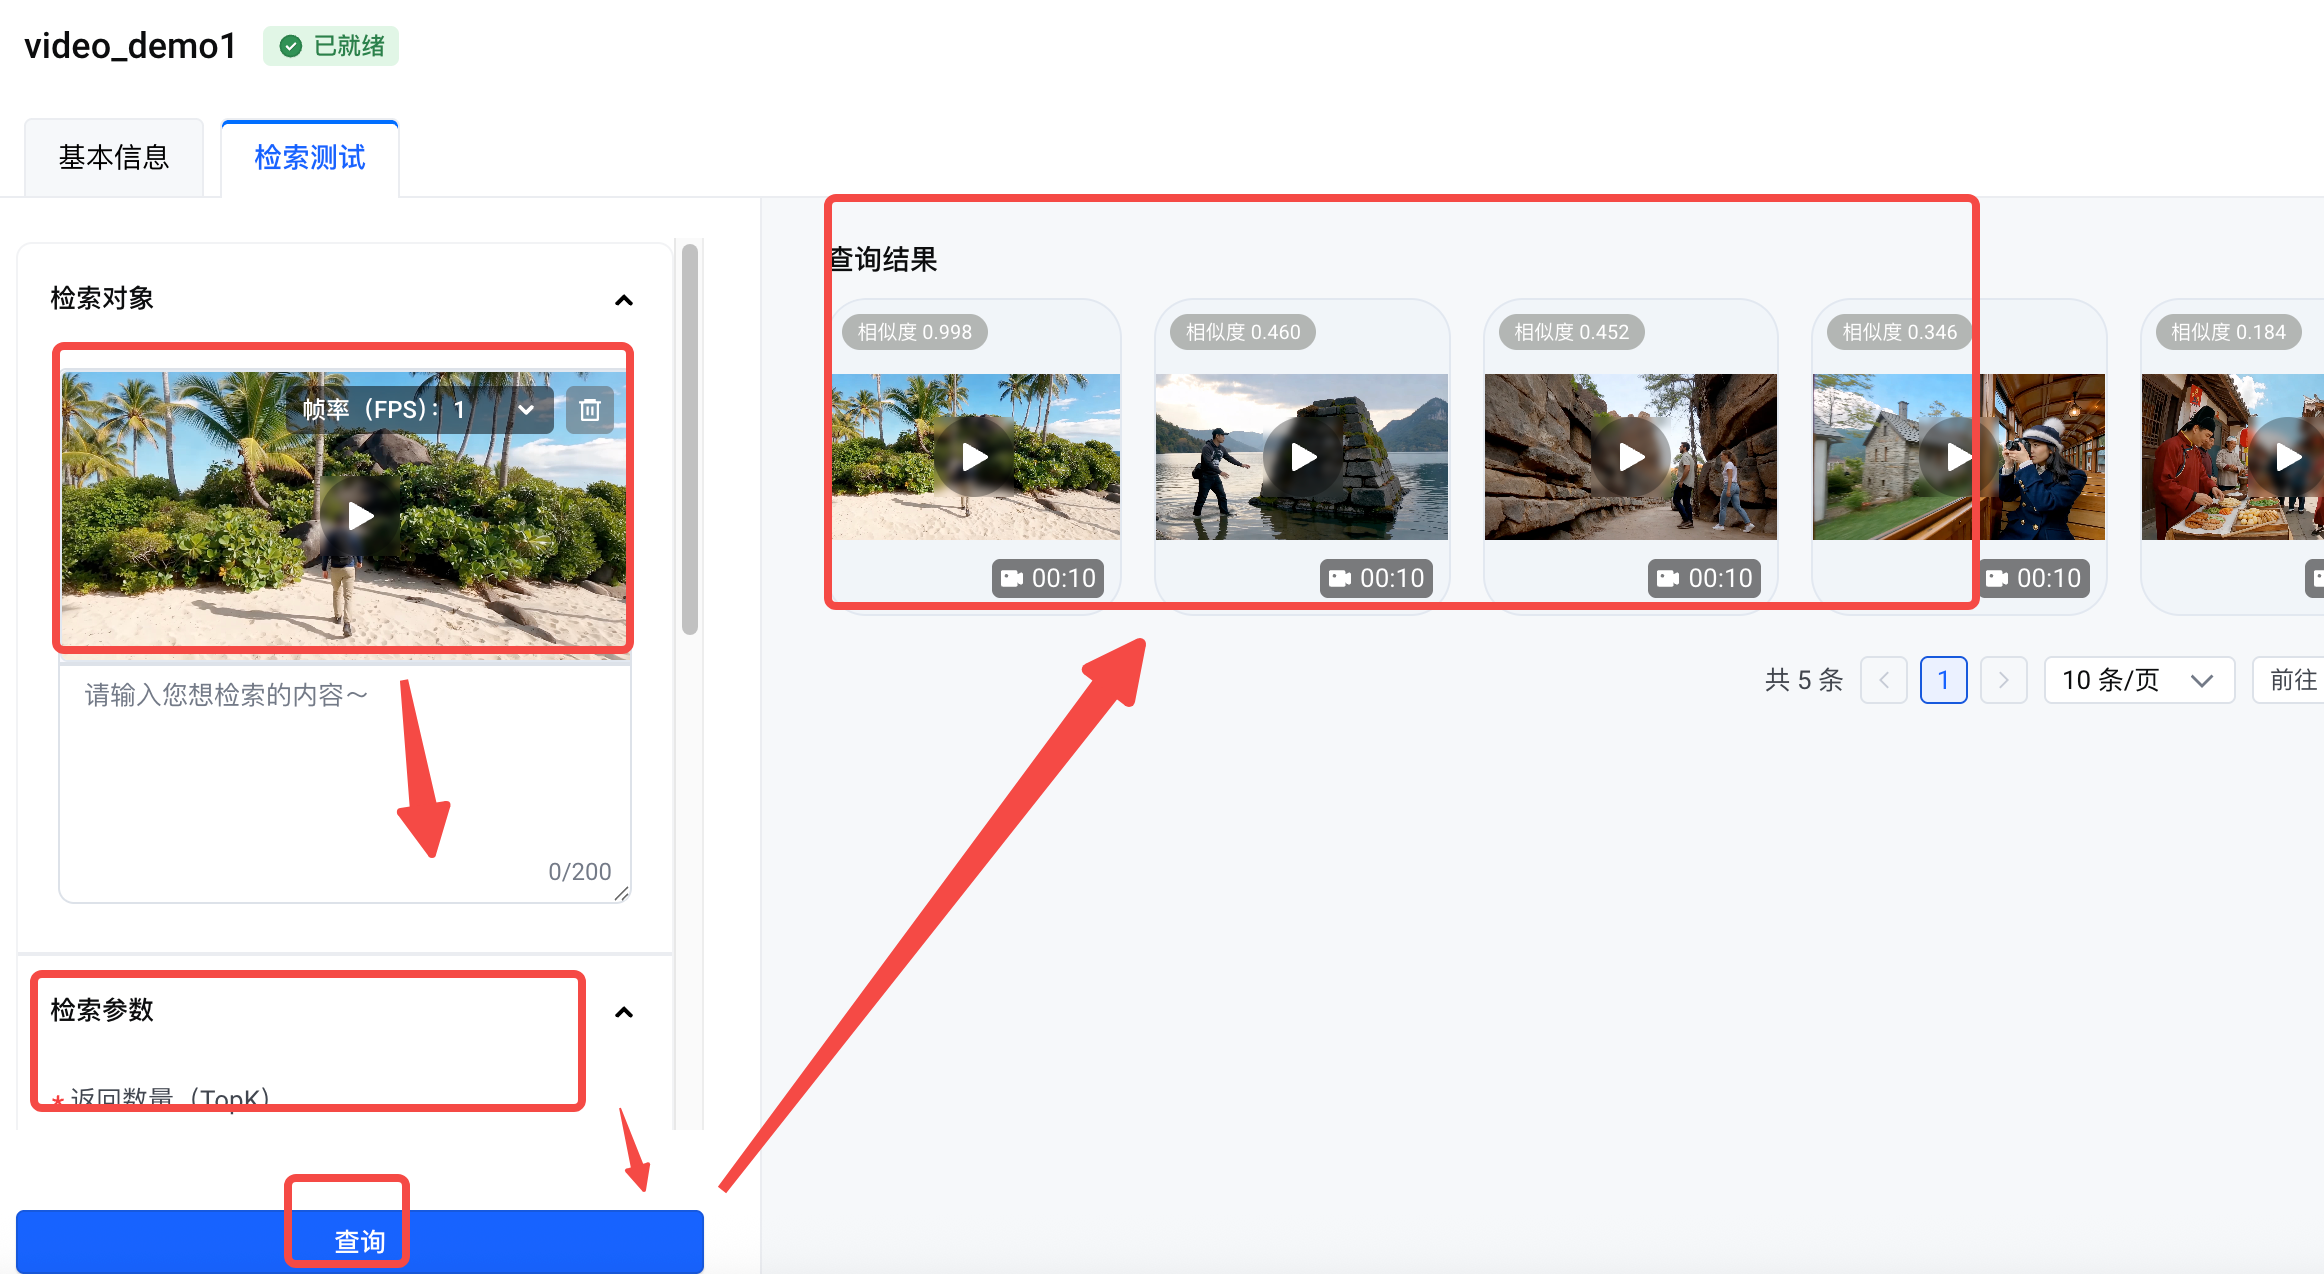
Task: Open the 10 条/页 page size dropdown
Action: (x=2139, y=680)
